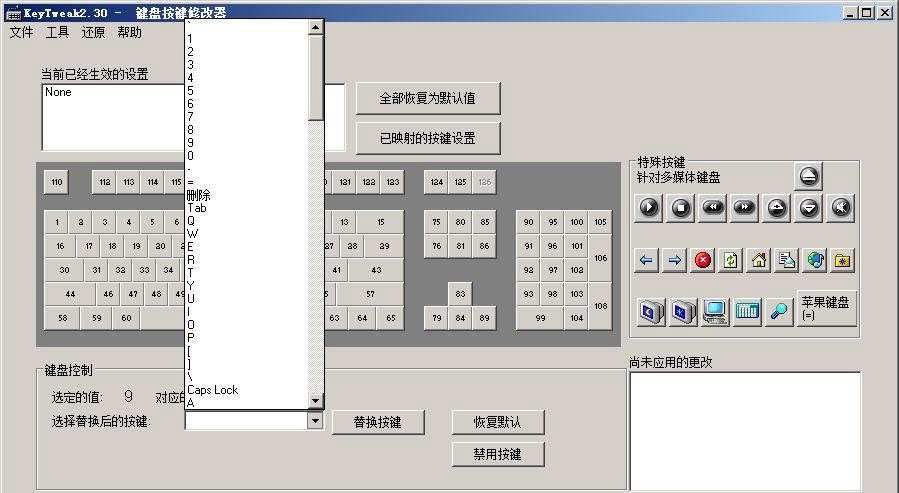Choose the magnifier Search key icon
899x493 pixels.
point(779,312)
